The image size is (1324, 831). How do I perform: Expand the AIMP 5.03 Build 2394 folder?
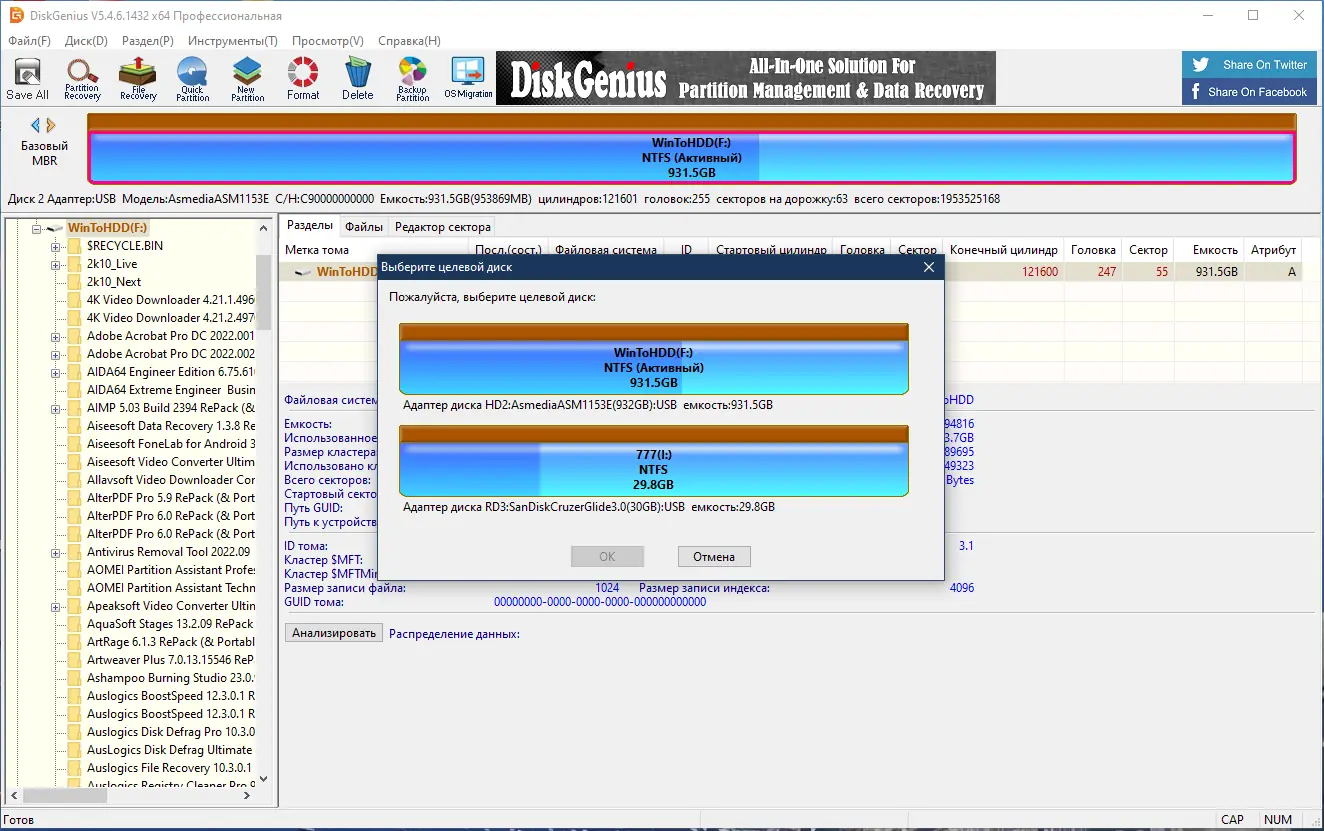tap(56, 408)
